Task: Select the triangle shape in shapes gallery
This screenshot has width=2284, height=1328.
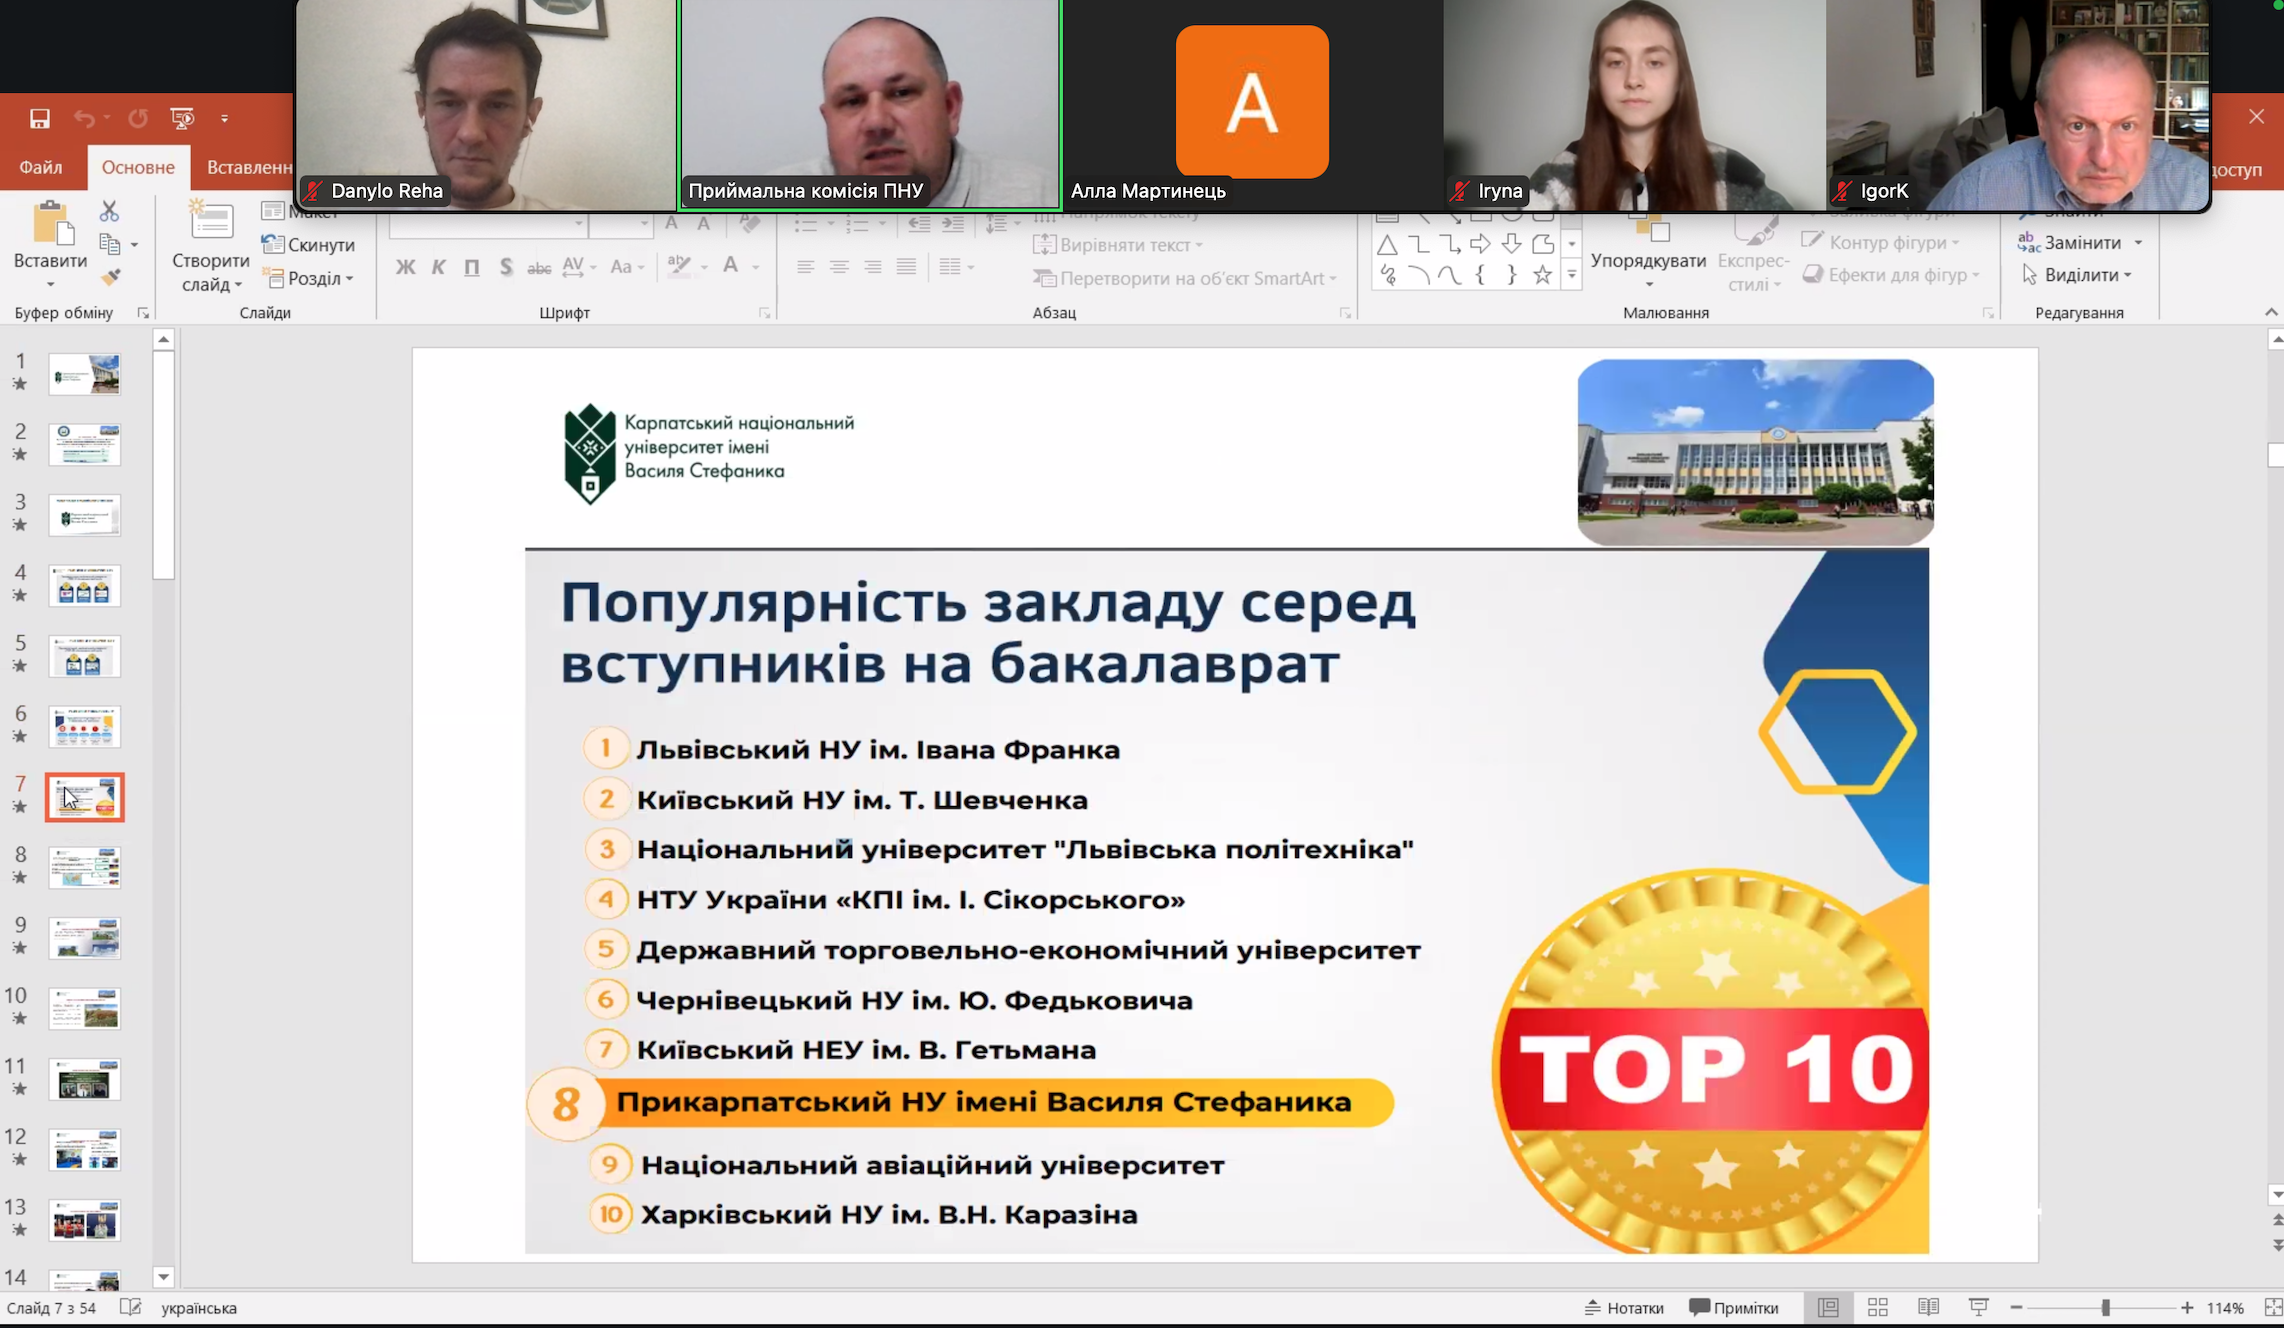Action: pos(1387,245)
